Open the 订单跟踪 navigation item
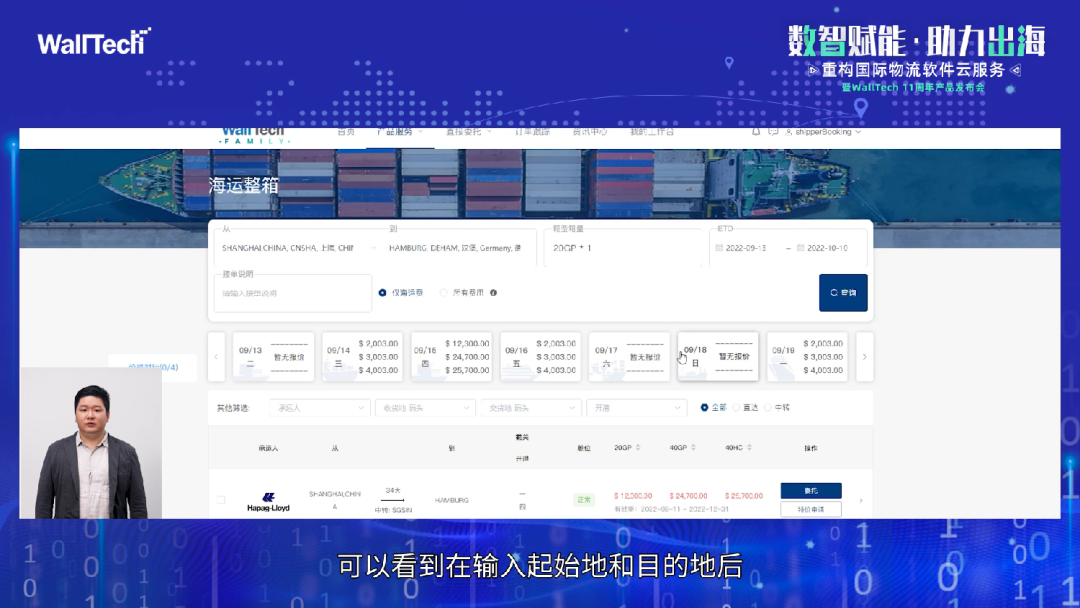 [x=532, y=131]
